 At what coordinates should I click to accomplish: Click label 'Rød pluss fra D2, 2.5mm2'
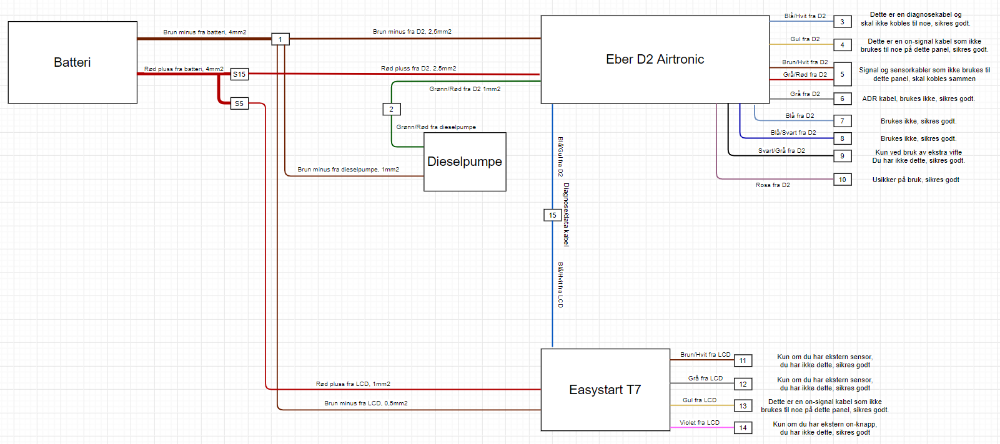click(418, 68)
